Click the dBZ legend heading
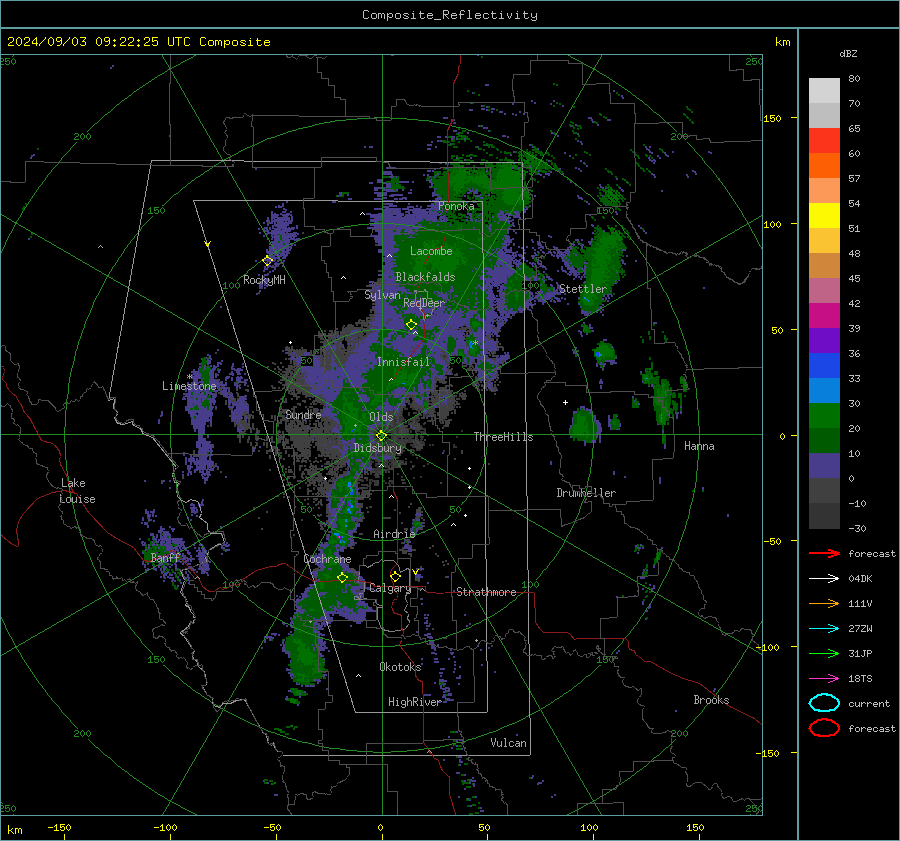This screenshot has height=841, width=900. click(x=848, y=53)
